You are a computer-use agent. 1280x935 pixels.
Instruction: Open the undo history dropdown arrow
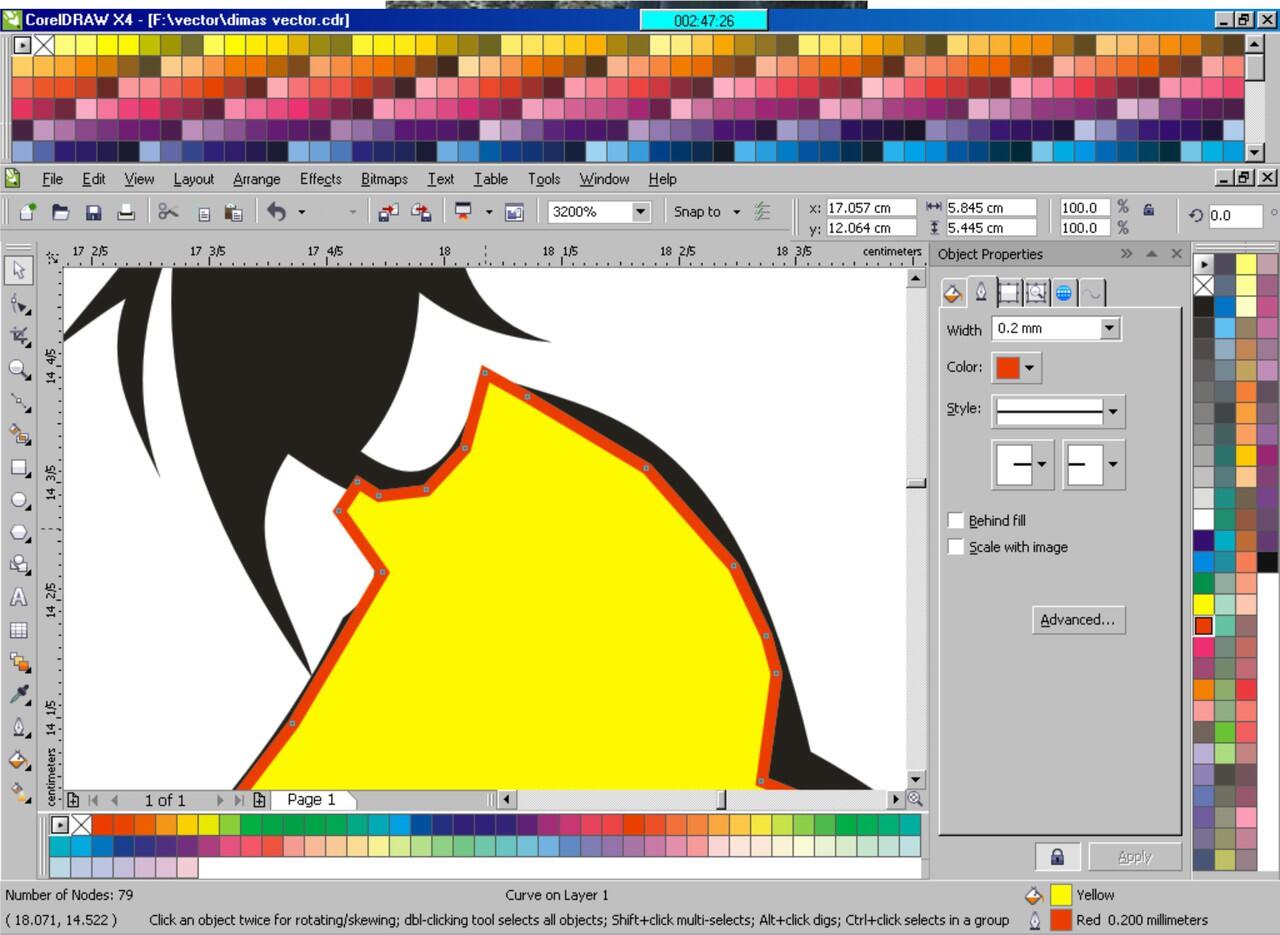point(301,212)
